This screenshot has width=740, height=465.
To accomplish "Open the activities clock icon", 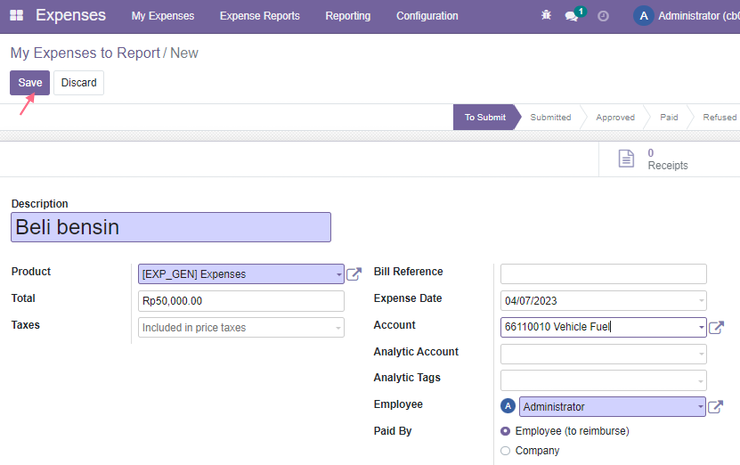I will pos(603,16).
